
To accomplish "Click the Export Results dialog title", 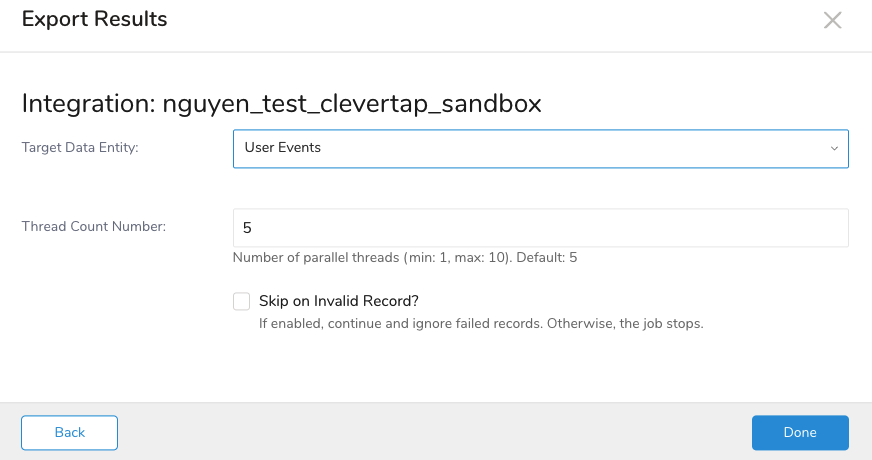I will (94, 19).
